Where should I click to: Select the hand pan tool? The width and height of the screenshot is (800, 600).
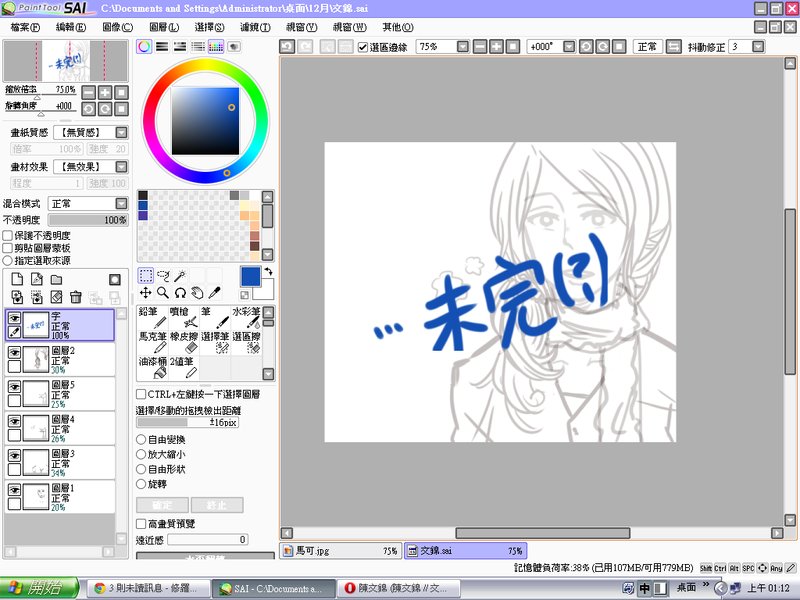[x=197, y=293]
